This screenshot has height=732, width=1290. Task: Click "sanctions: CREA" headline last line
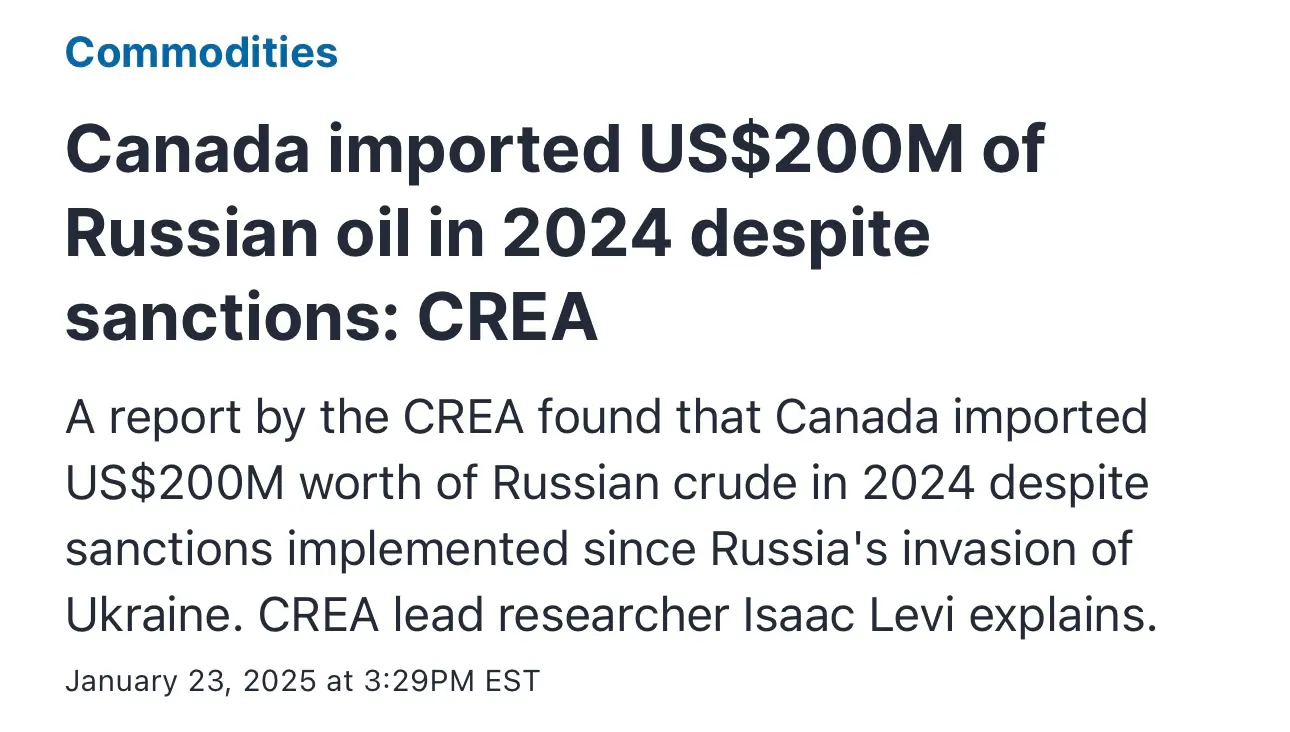coord(332,319)
